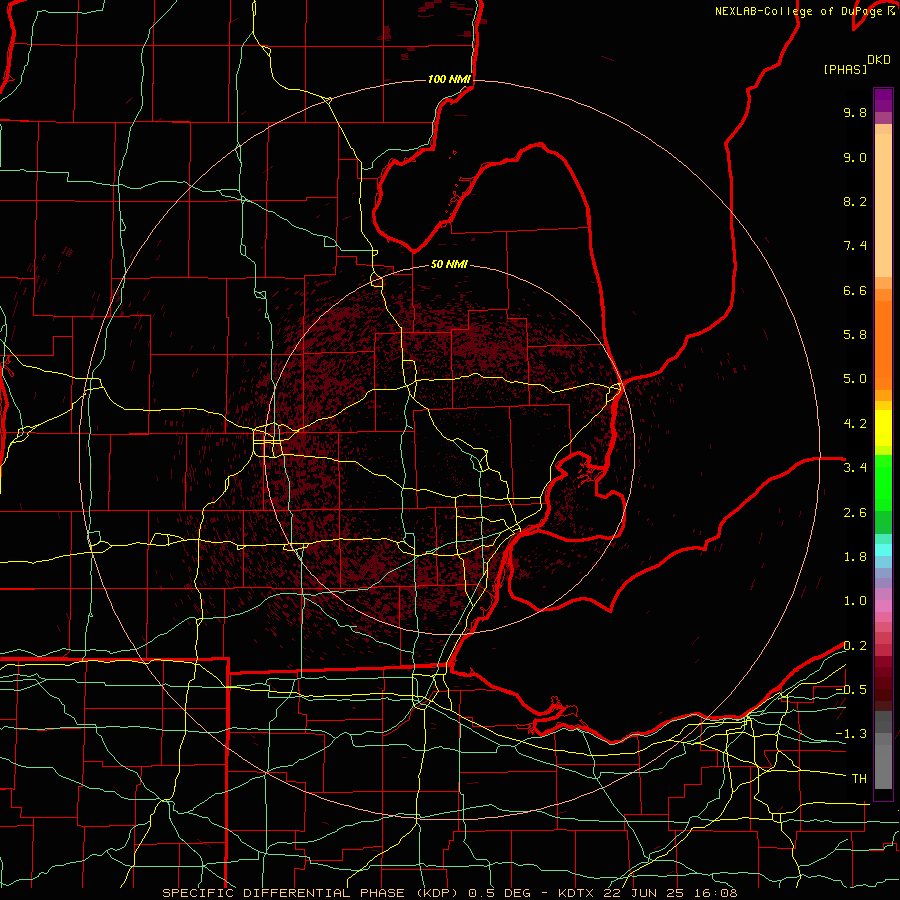Select the 5.0 scale value
The image size is (900, 900).
(x=855, y=379)
